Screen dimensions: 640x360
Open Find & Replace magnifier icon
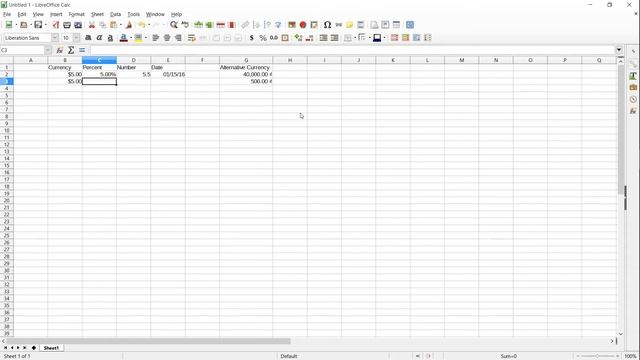[x=174, y=25]
